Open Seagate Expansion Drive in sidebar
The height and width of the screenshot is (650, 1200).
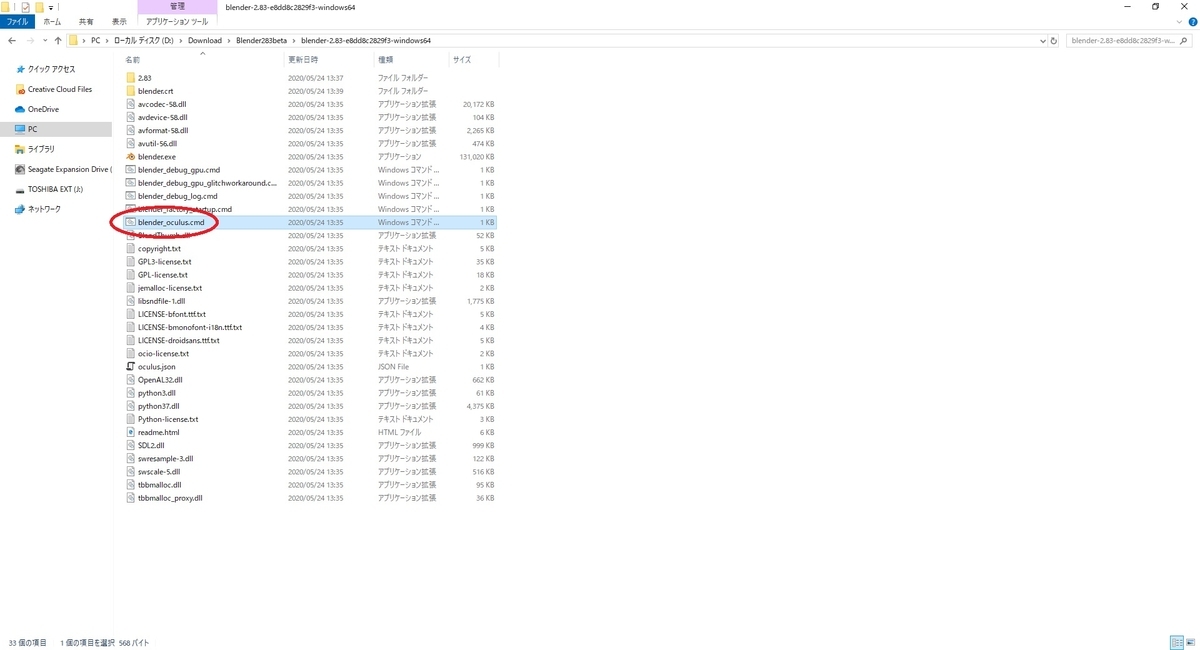62,169
